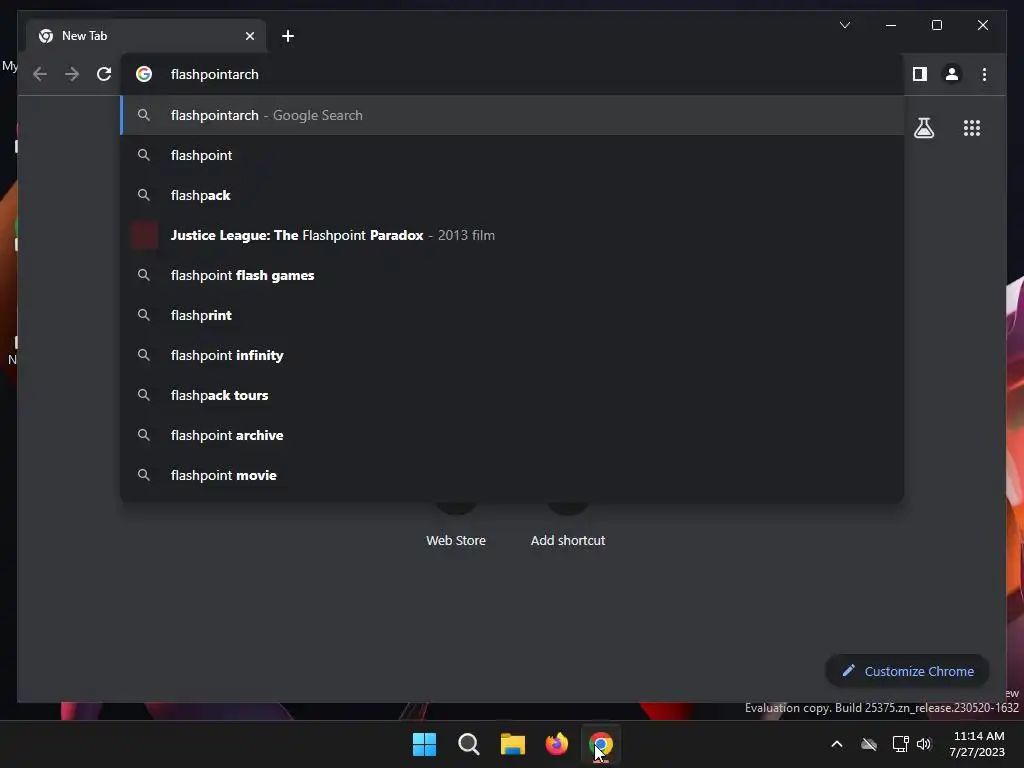The height and width of the screenshot is (768, 1024).
Task: Choose 'flashpoint infinity' suggestion
Action: click(512, 355)
